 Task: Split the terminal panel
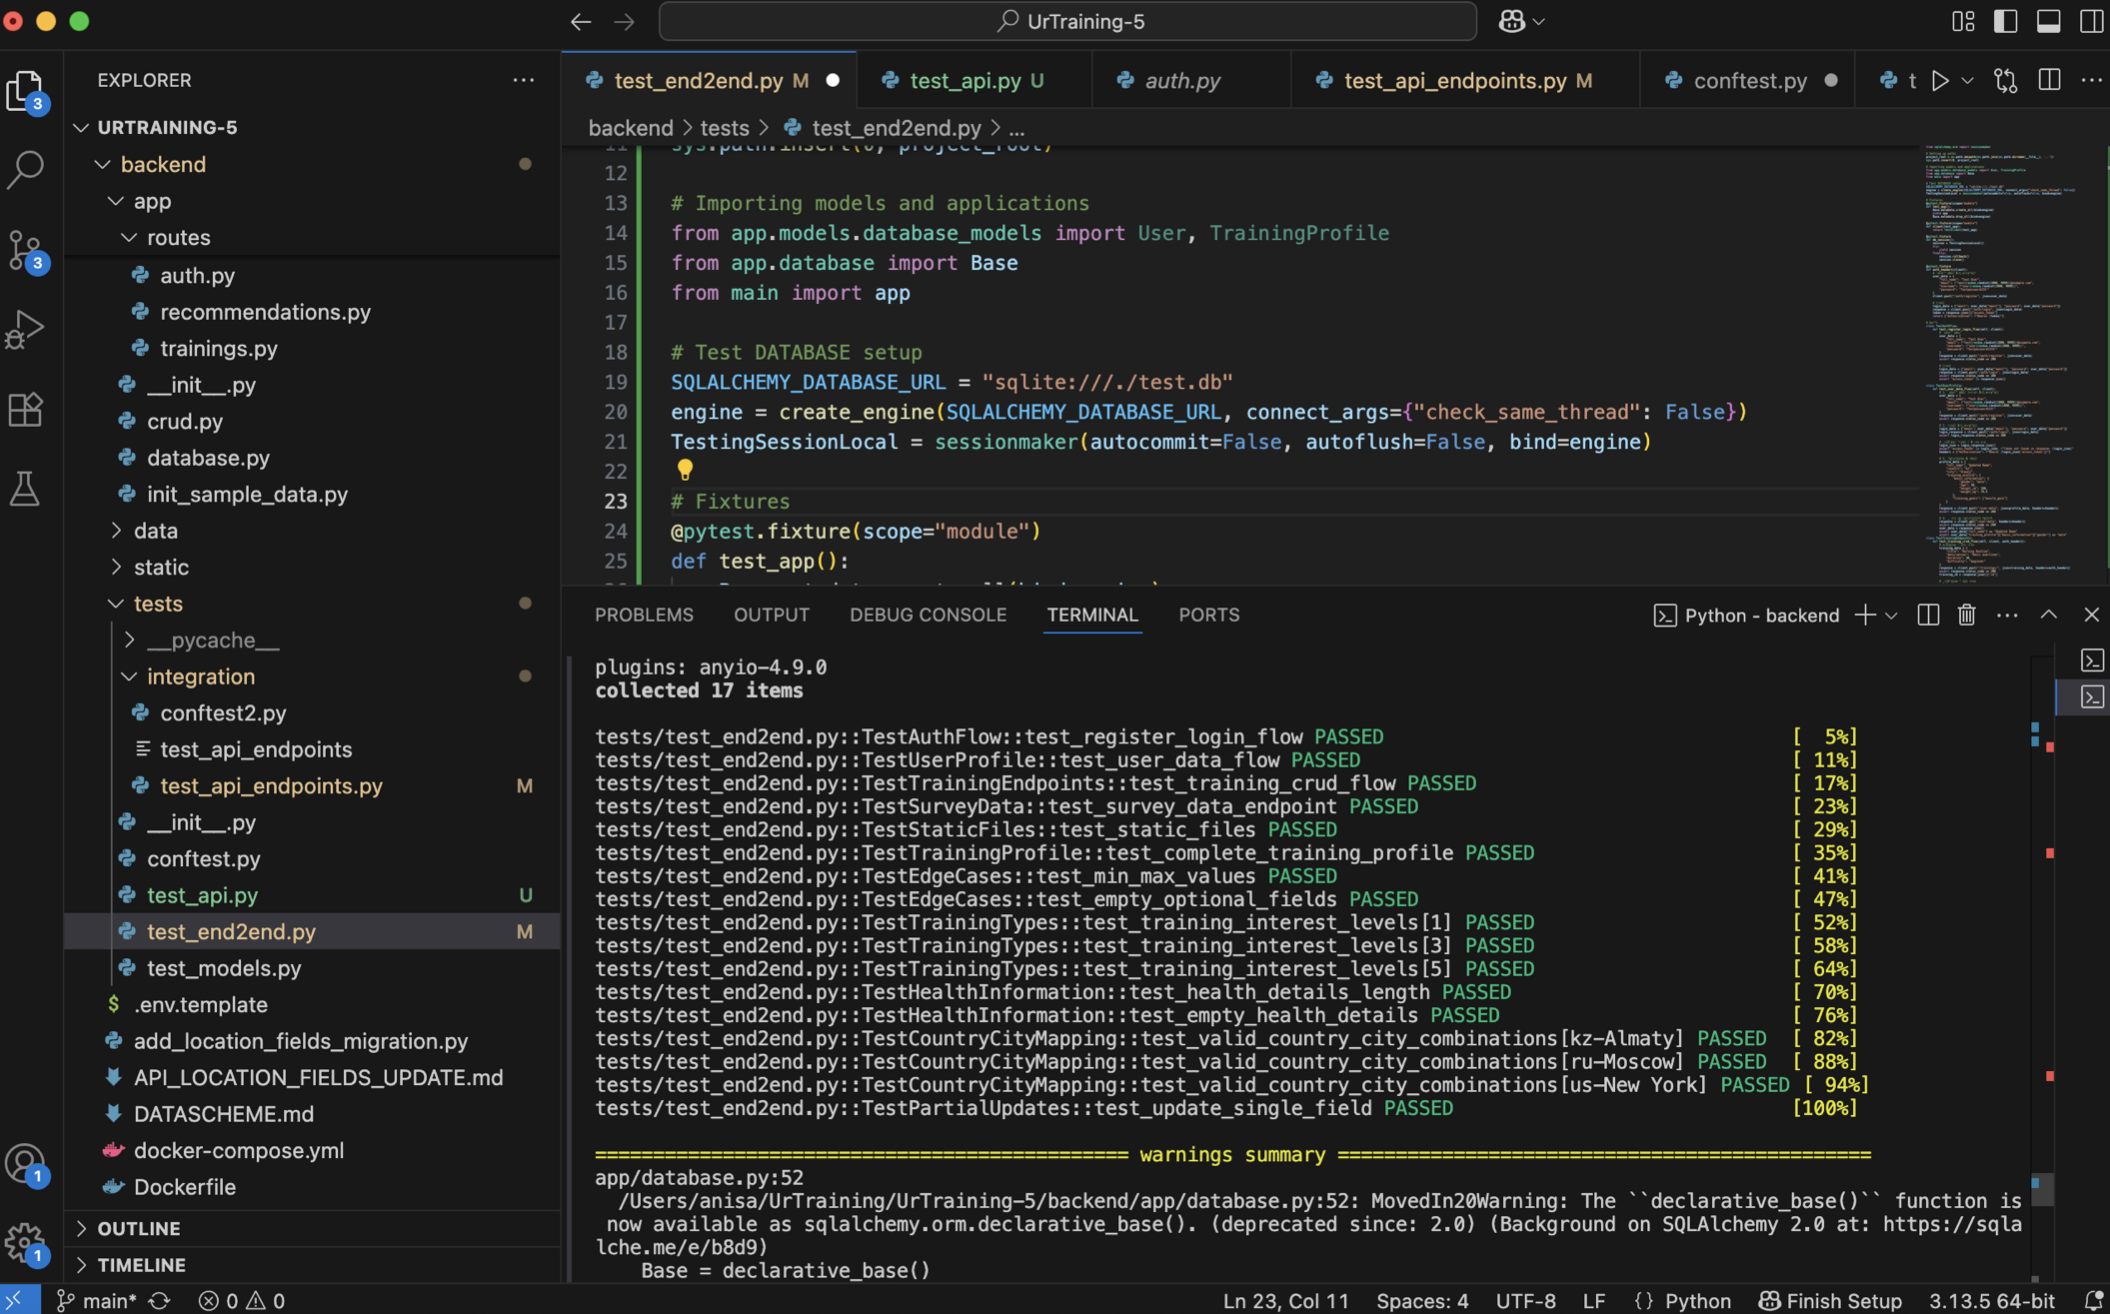[x=1928, y=615]
